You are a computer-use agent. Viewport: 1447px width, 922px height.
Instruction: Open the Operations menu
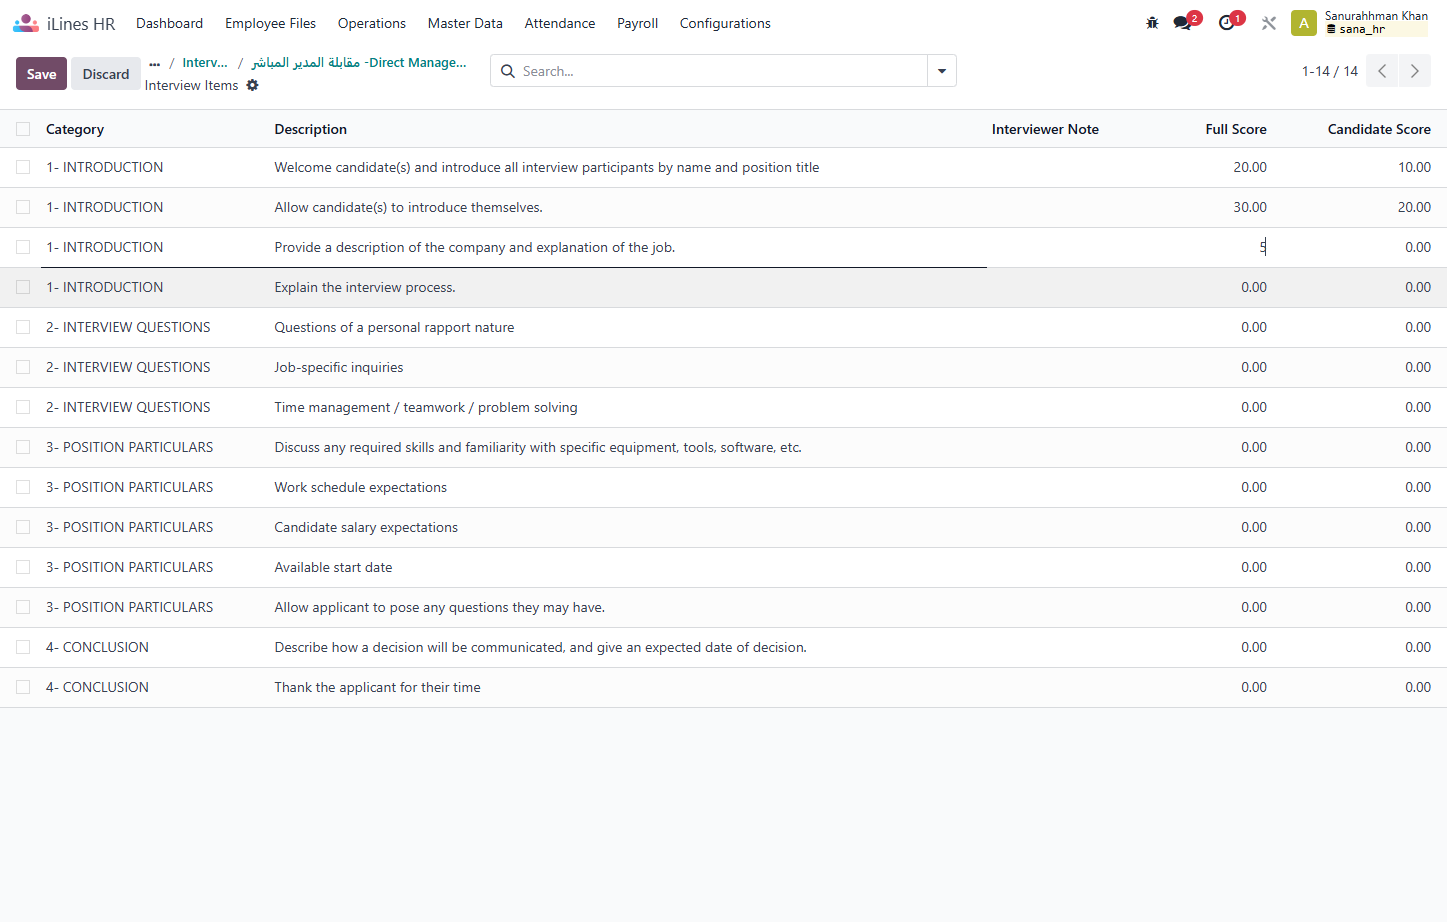(x=372, y=23)
